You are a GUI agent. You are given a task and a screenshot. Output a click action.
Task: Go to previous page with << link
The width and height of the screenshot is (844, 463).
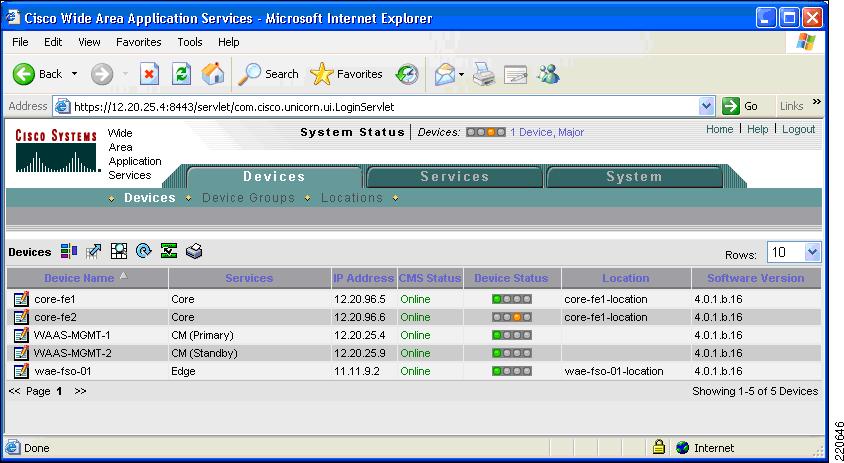15,391
